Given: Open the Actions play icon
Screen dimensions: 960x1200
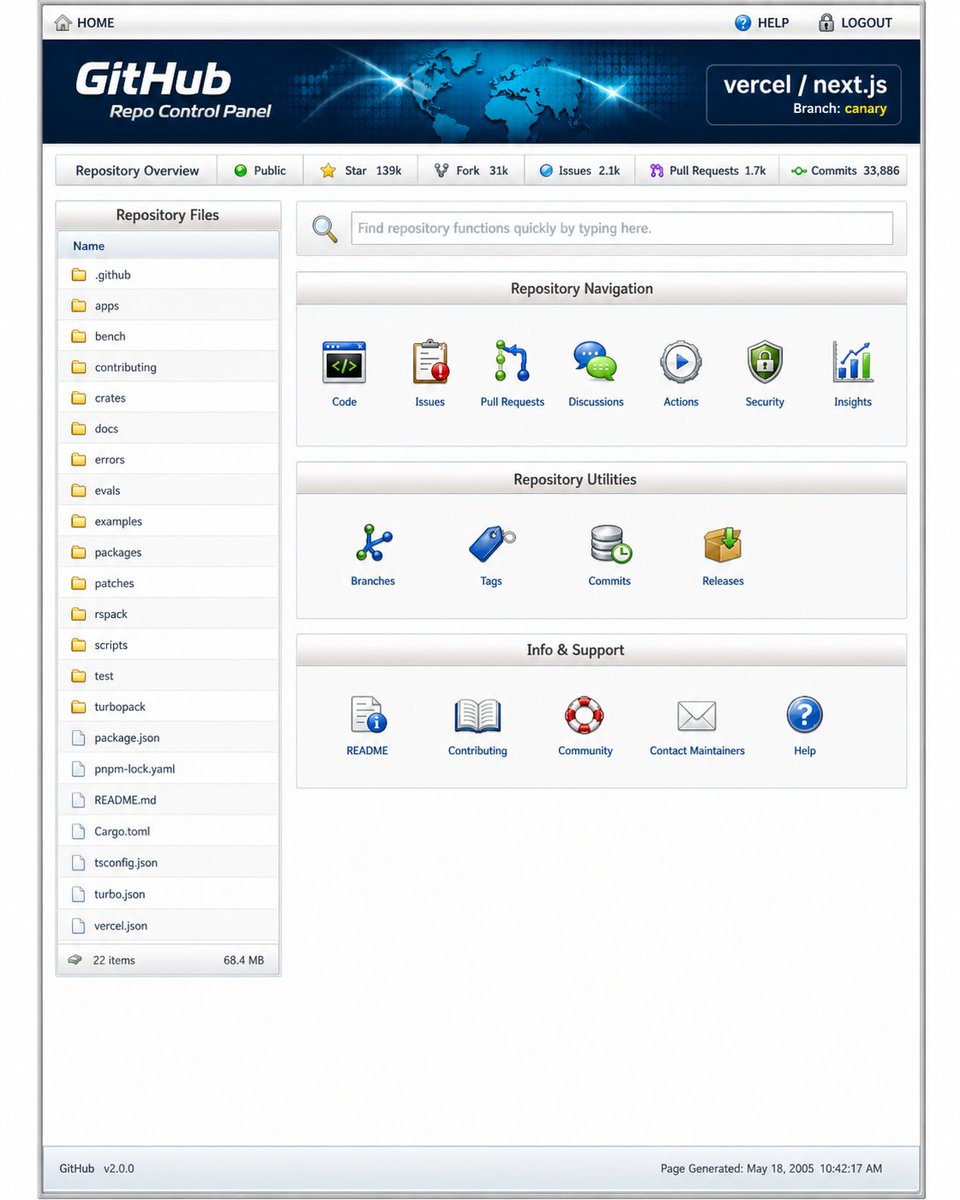Looking at the screenshot, I should 681,362.
